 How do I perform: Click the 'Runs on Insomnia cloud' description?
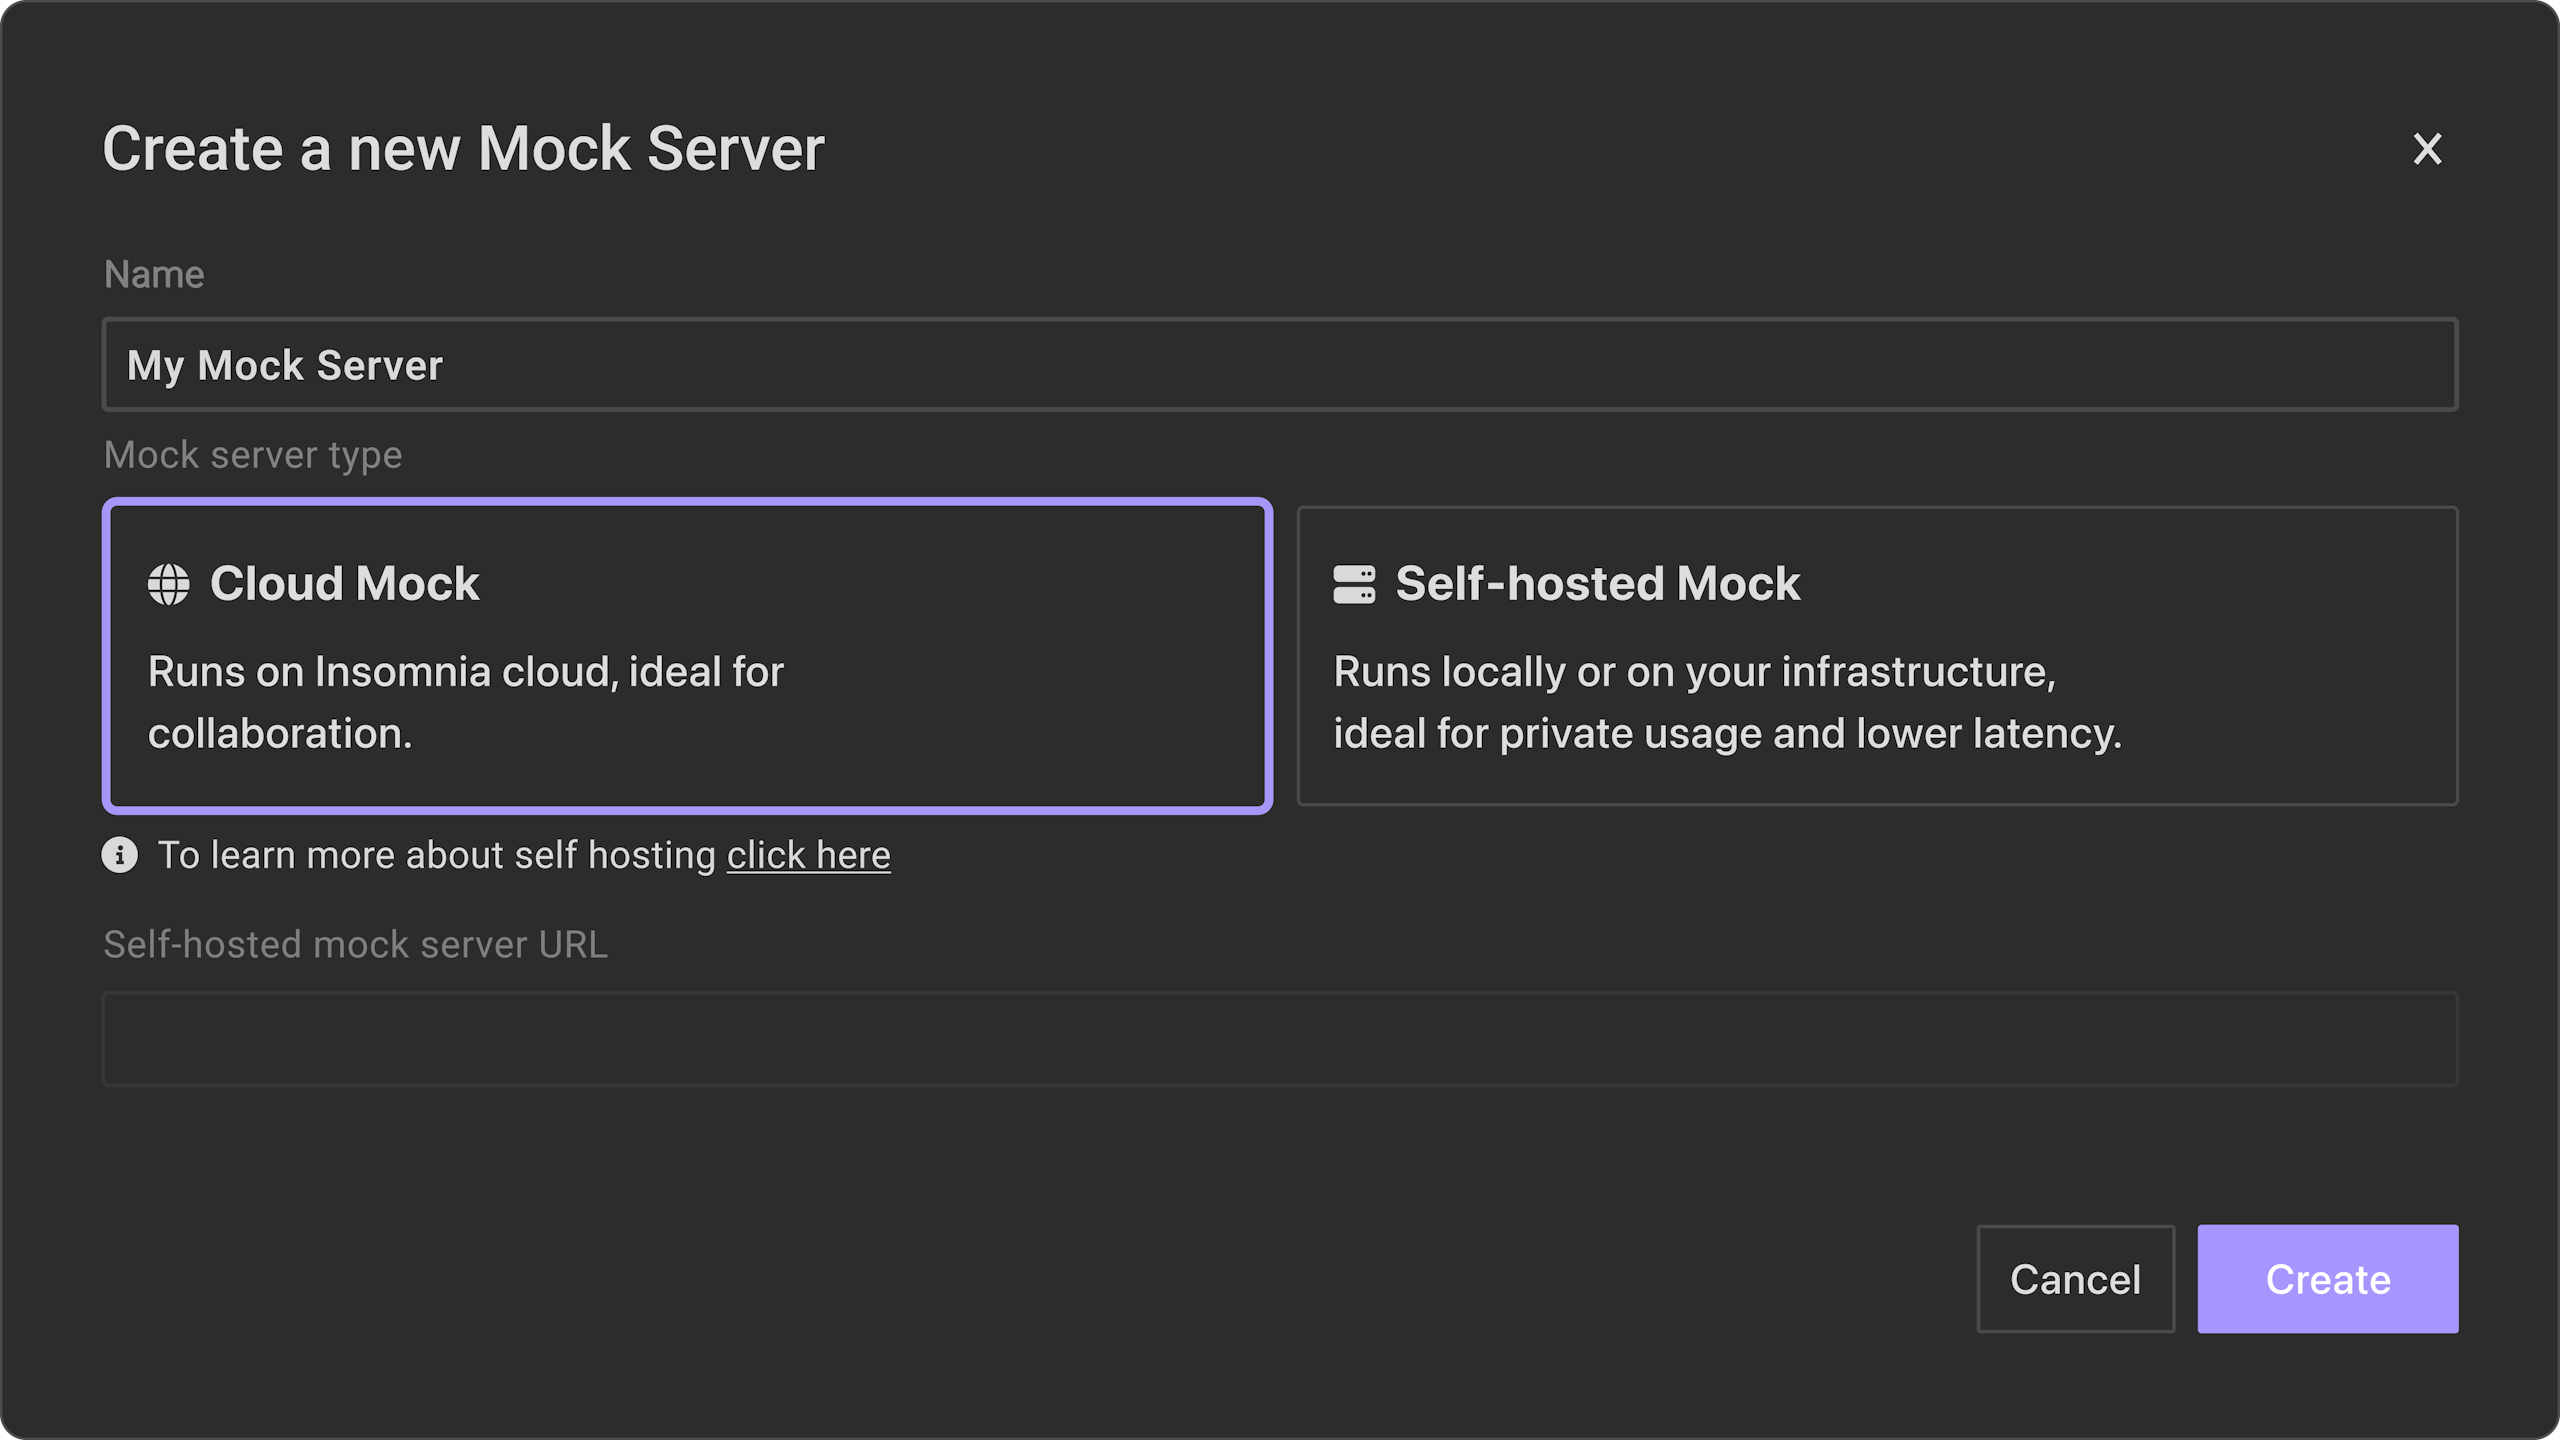point(465,702)
